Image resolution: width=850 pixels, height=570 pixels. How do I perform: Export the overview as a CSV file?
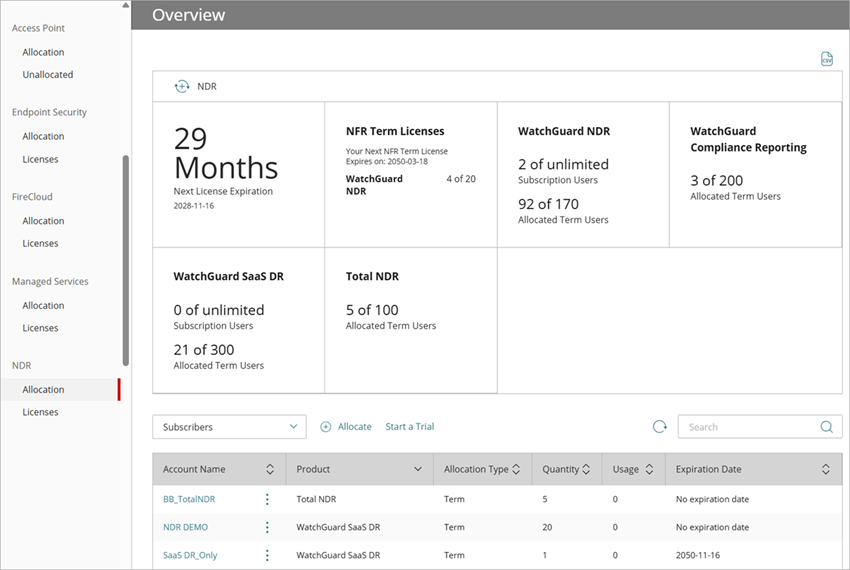tap(827, 59)
